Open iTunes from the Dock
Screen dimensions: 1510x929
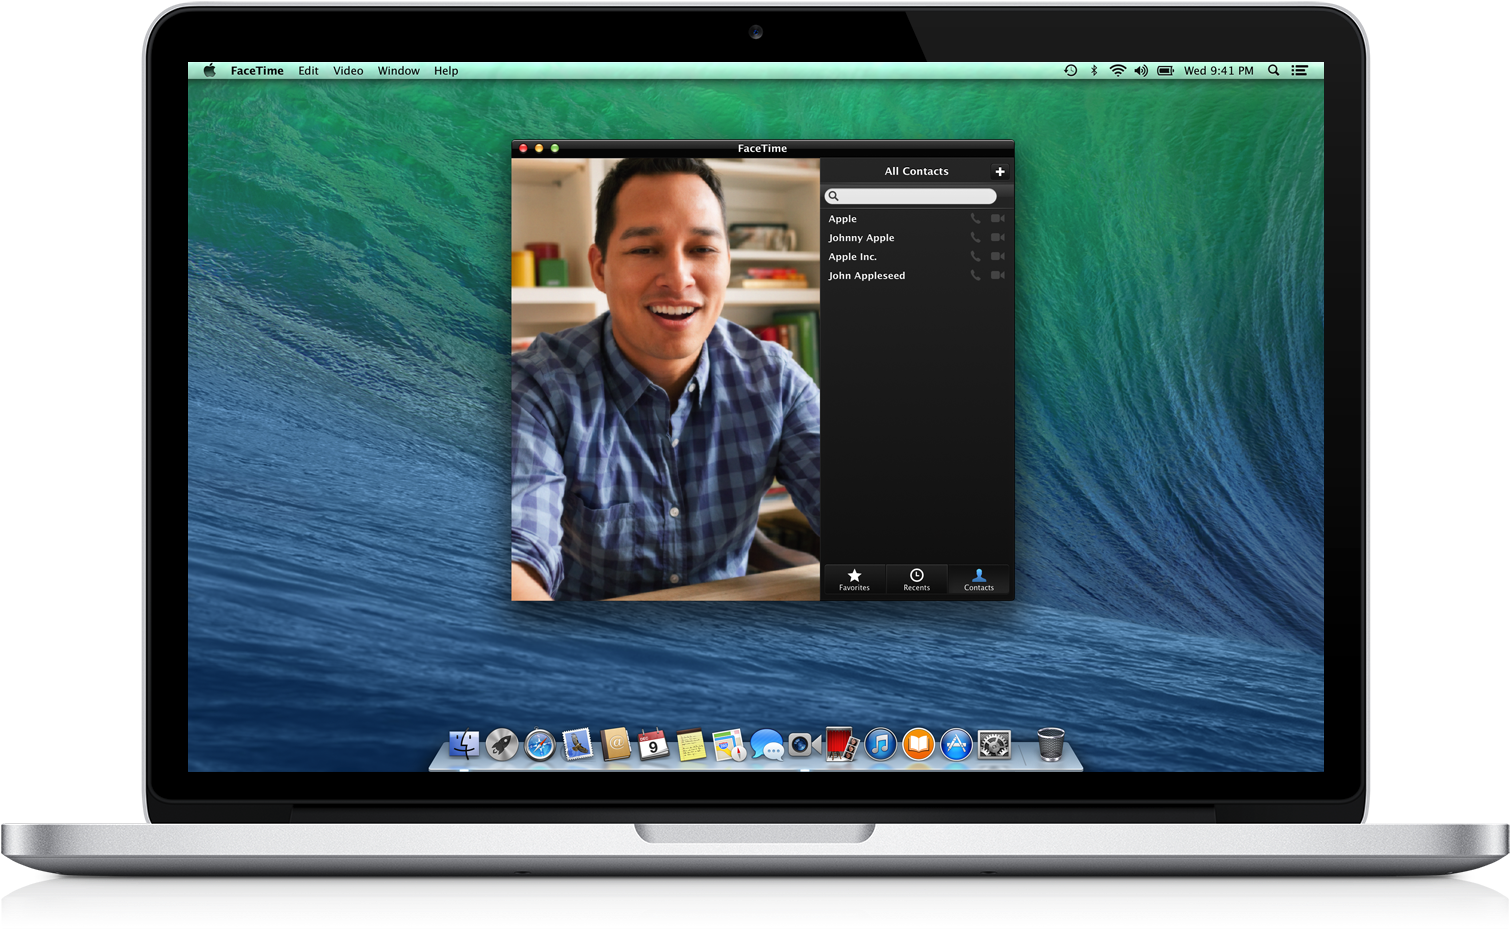click(880, 745)
